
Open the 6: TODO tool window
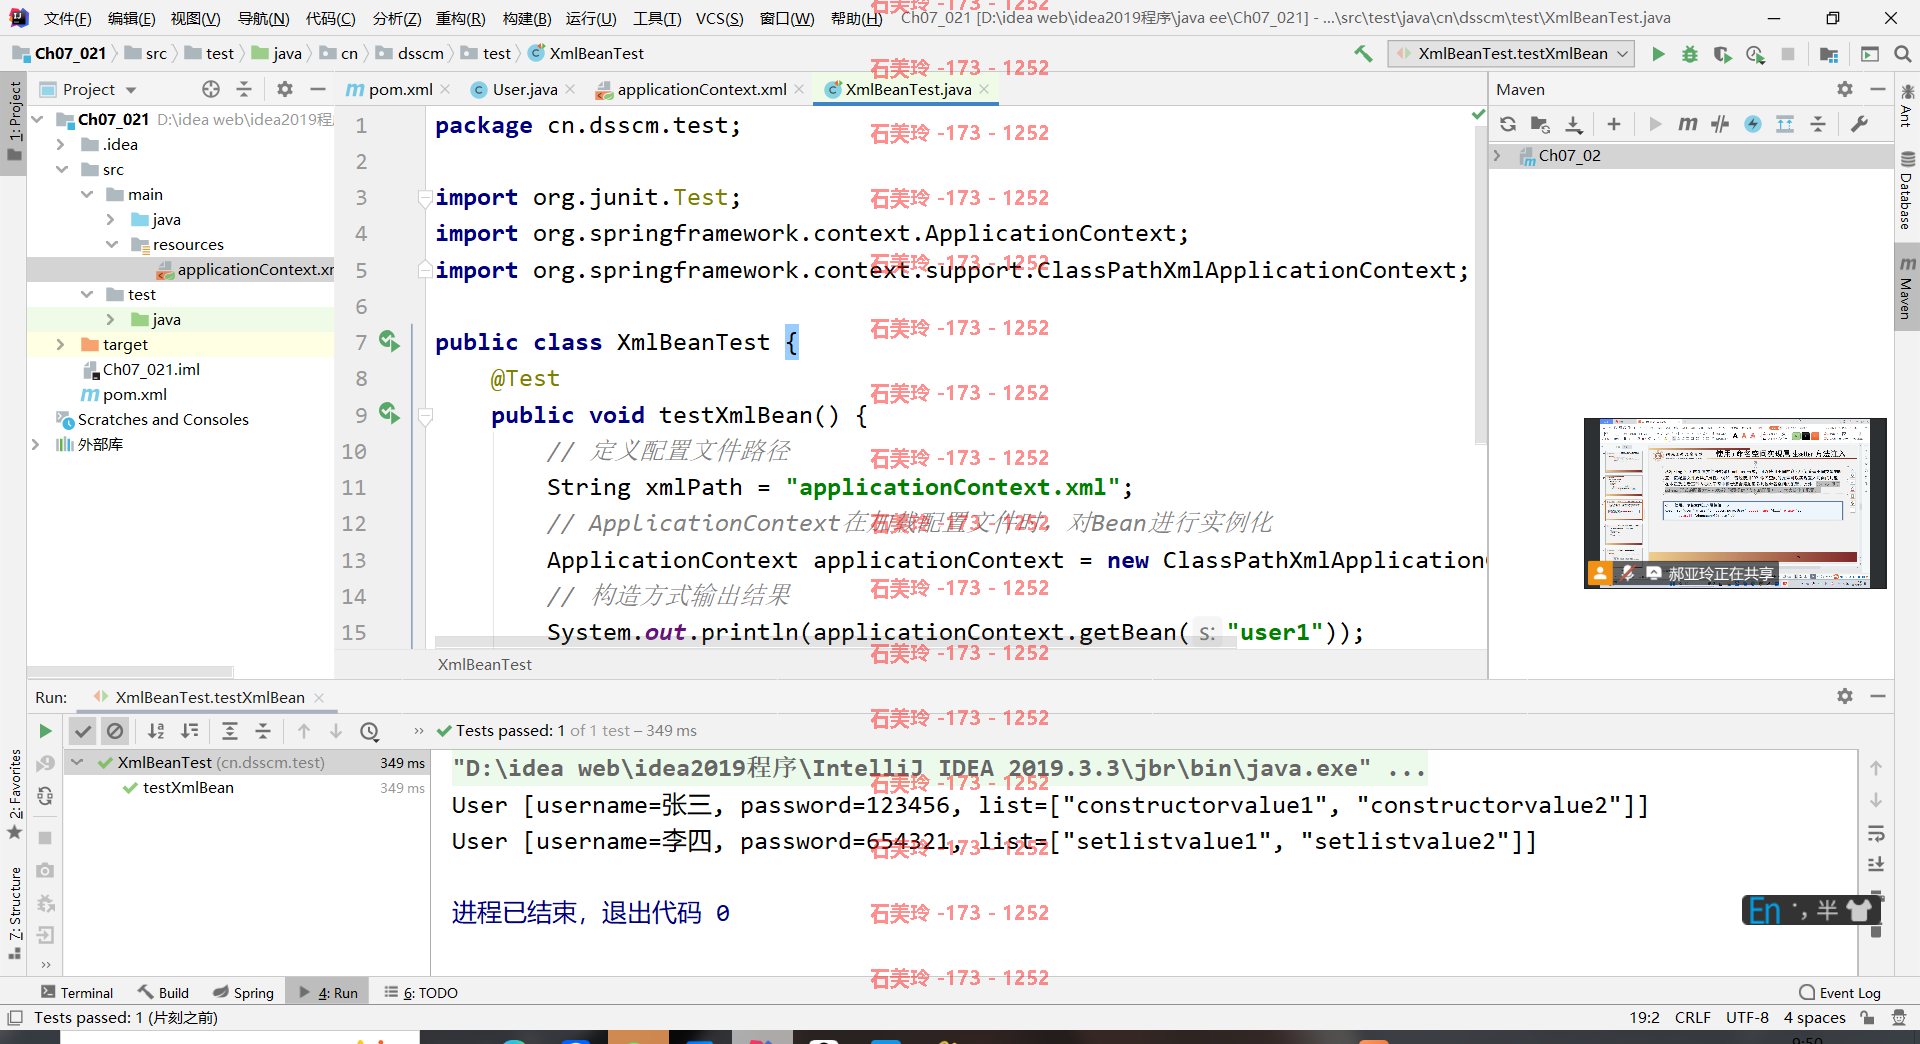click(421, 992)
